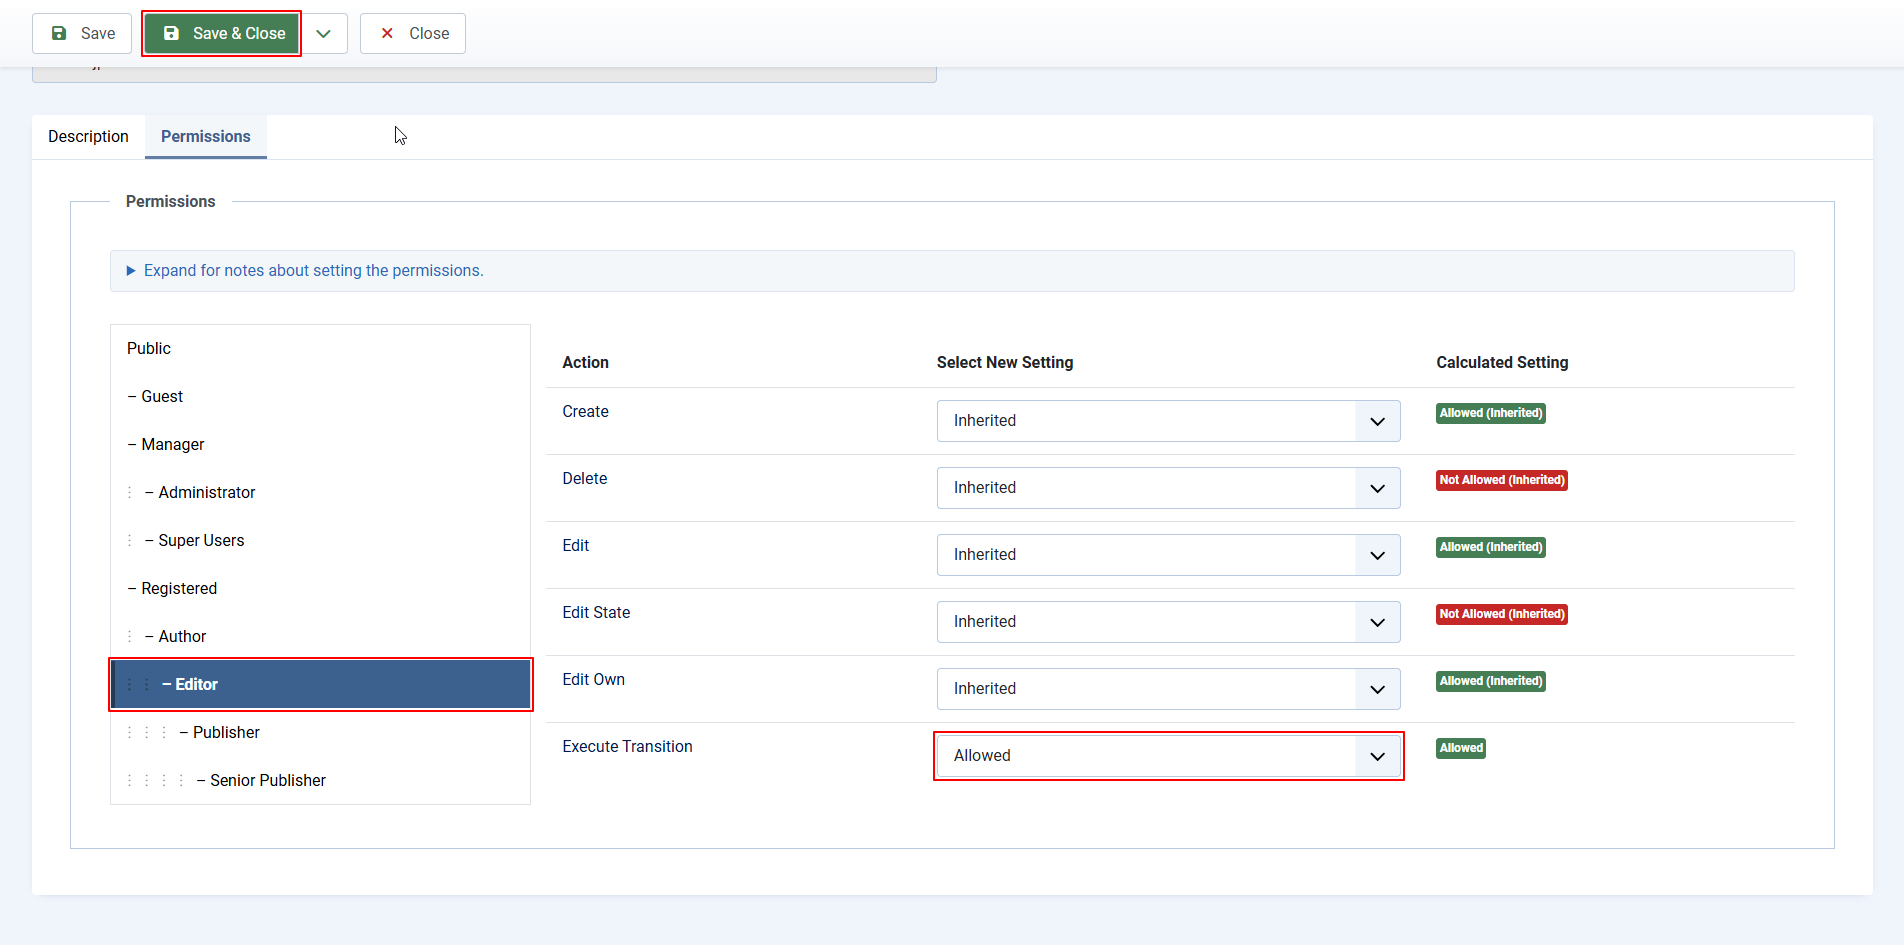The height and width of the screenshot is (945, 1904).
Task: Open the Create permission setting dropdown
Action: pyautogui.click(x=1167, y=421)
